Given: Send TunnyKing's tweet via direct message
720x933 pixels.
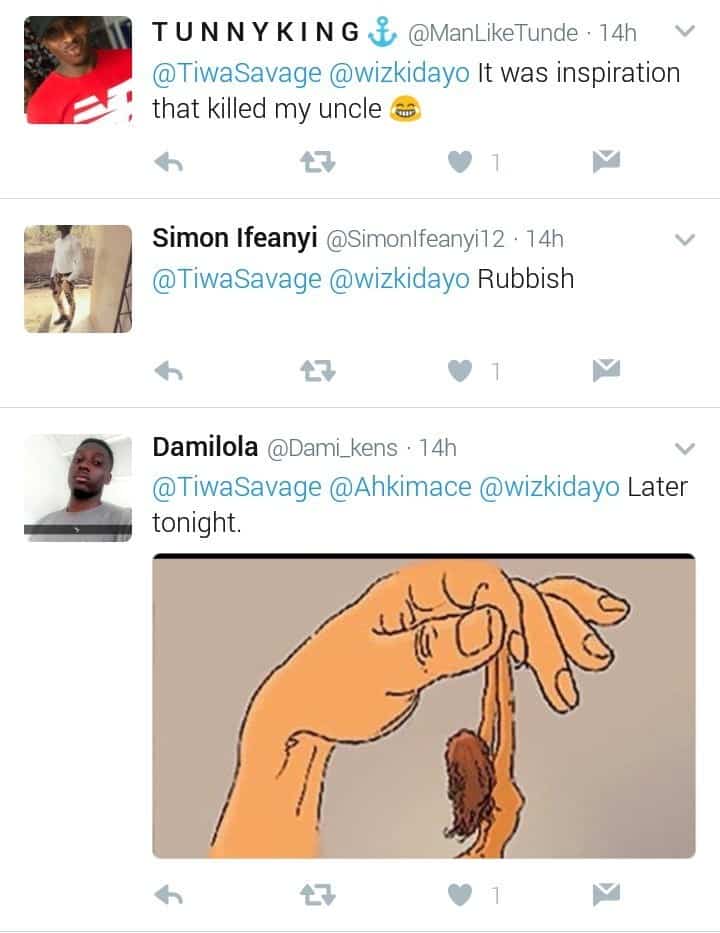Looking at the screenshot, I should (606, 161).
